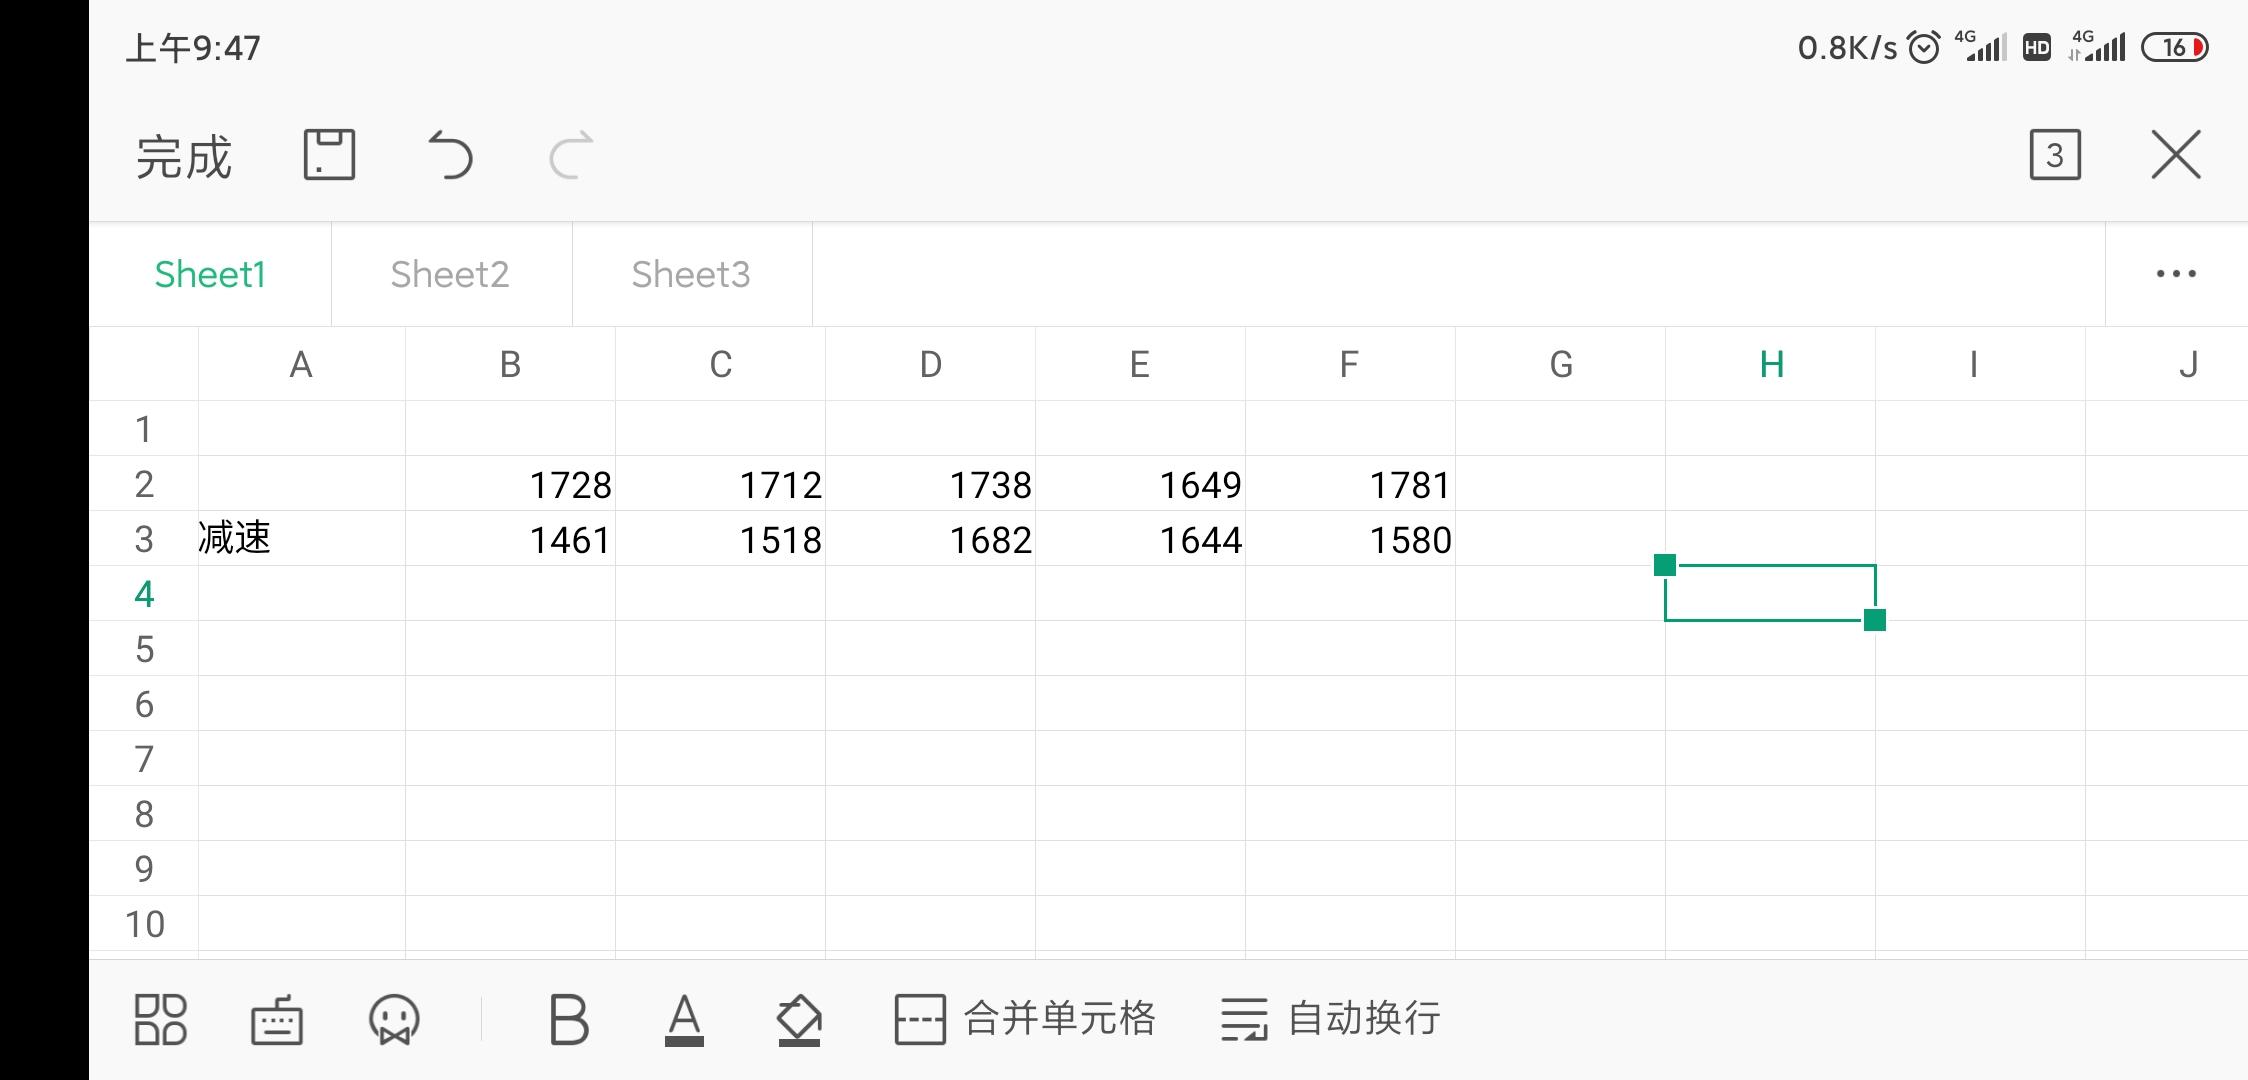2248x1080 pixels.
Task: Select row 9 header
Action: pyautogui.click(x=144, y=869)
